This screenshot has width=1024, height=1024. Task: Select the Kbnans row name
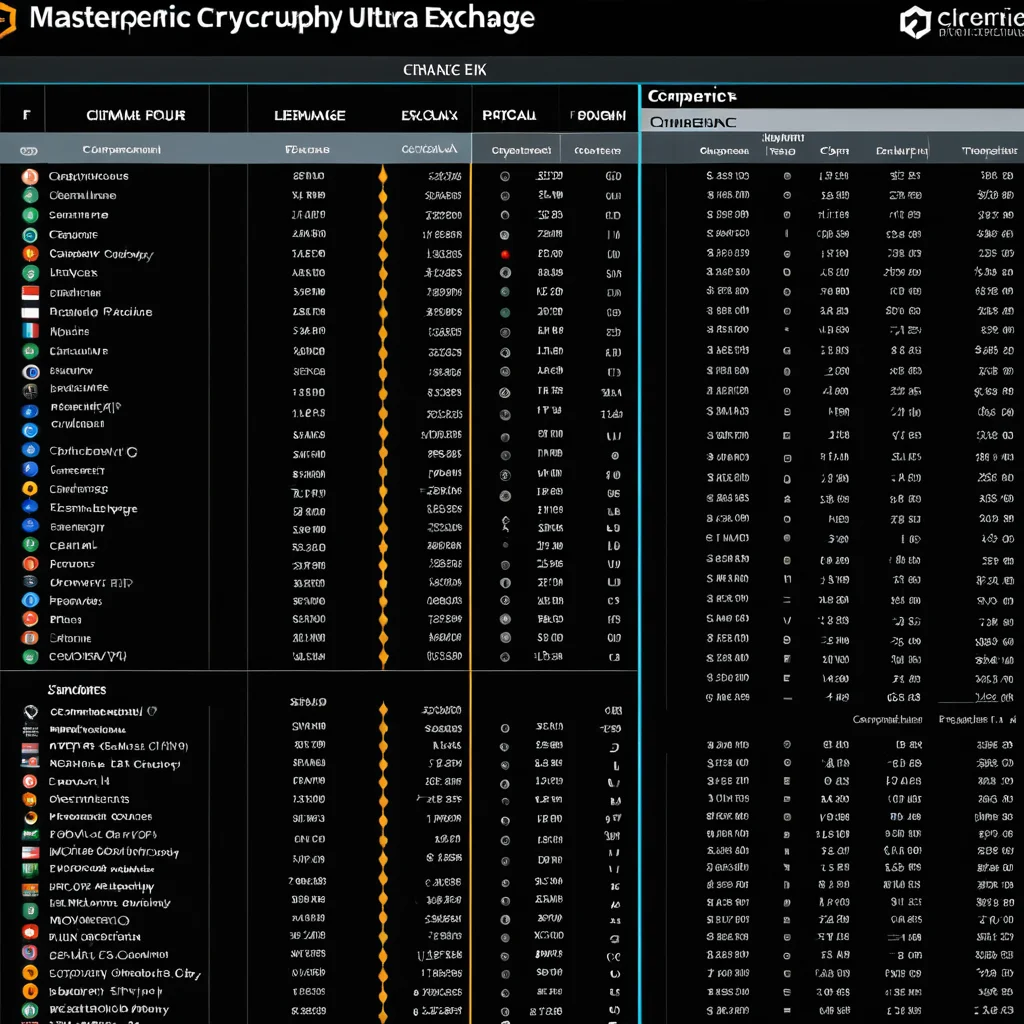[69, 331]
